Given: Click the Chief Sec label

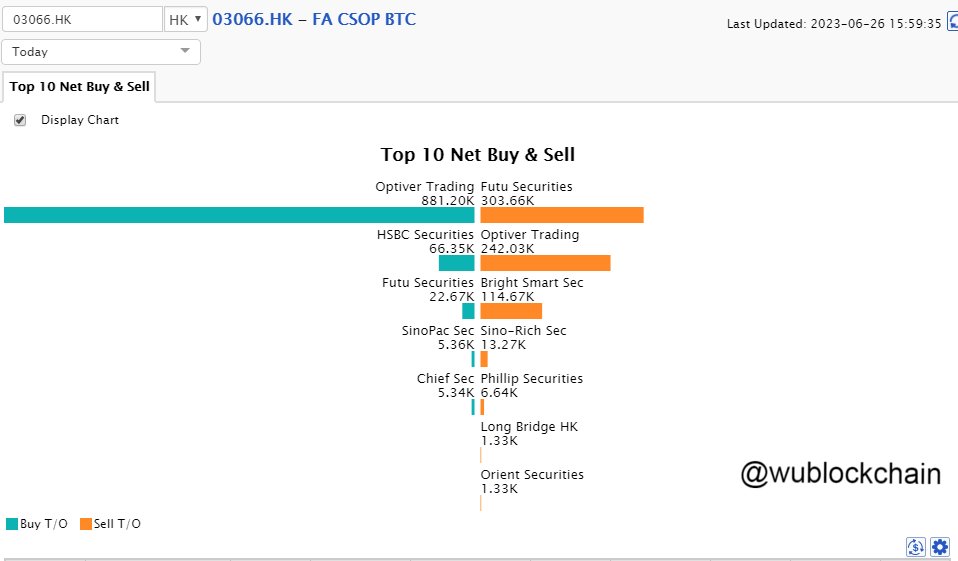Looking at the screenshot, I should coord(445,378).
